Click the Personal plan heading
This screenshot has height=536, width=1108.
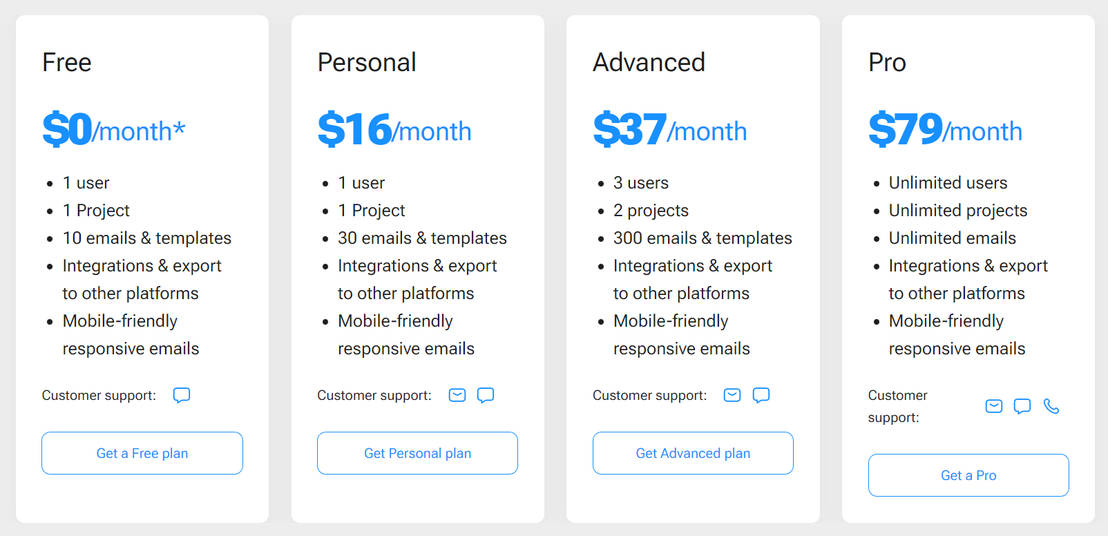point(367,62)
